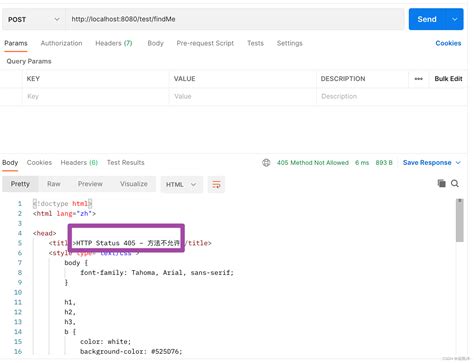Screen dimensions: 474x363
Task: Click the doctype html line
Action: click(x=62, y=204)
